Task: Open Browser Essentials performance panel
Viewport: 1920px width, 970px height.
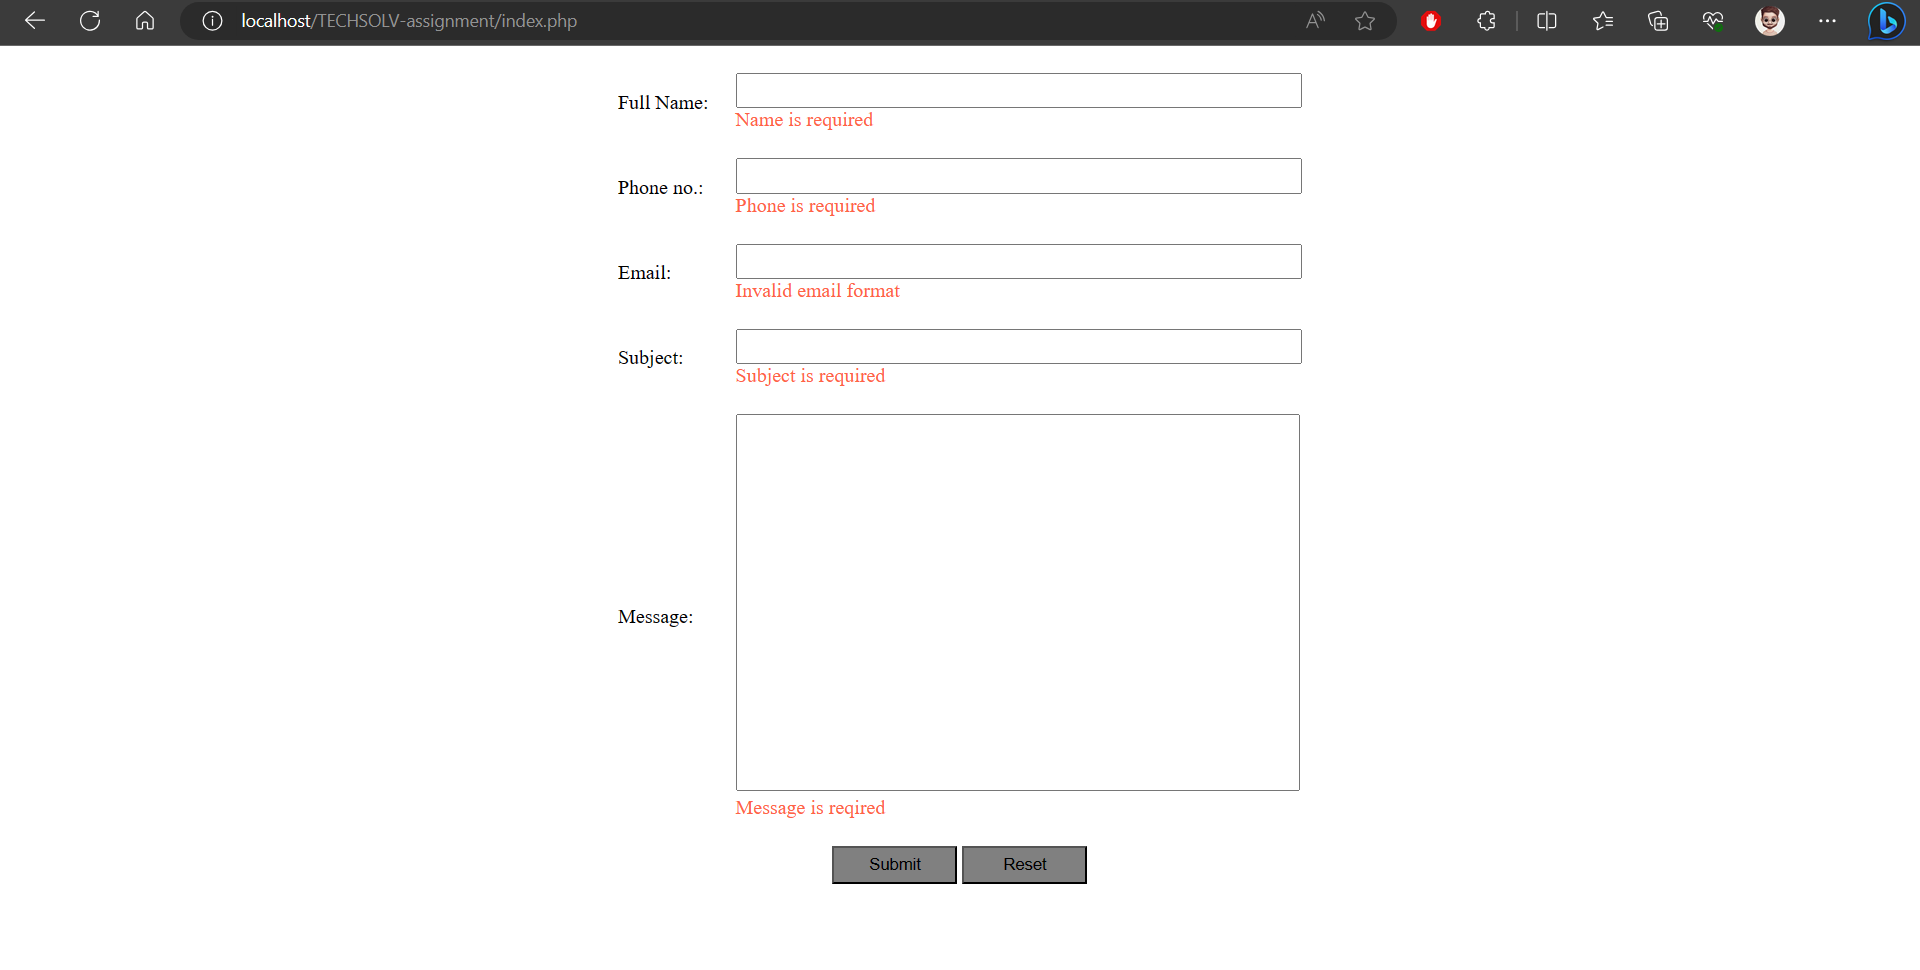Action: [1712, 21]
